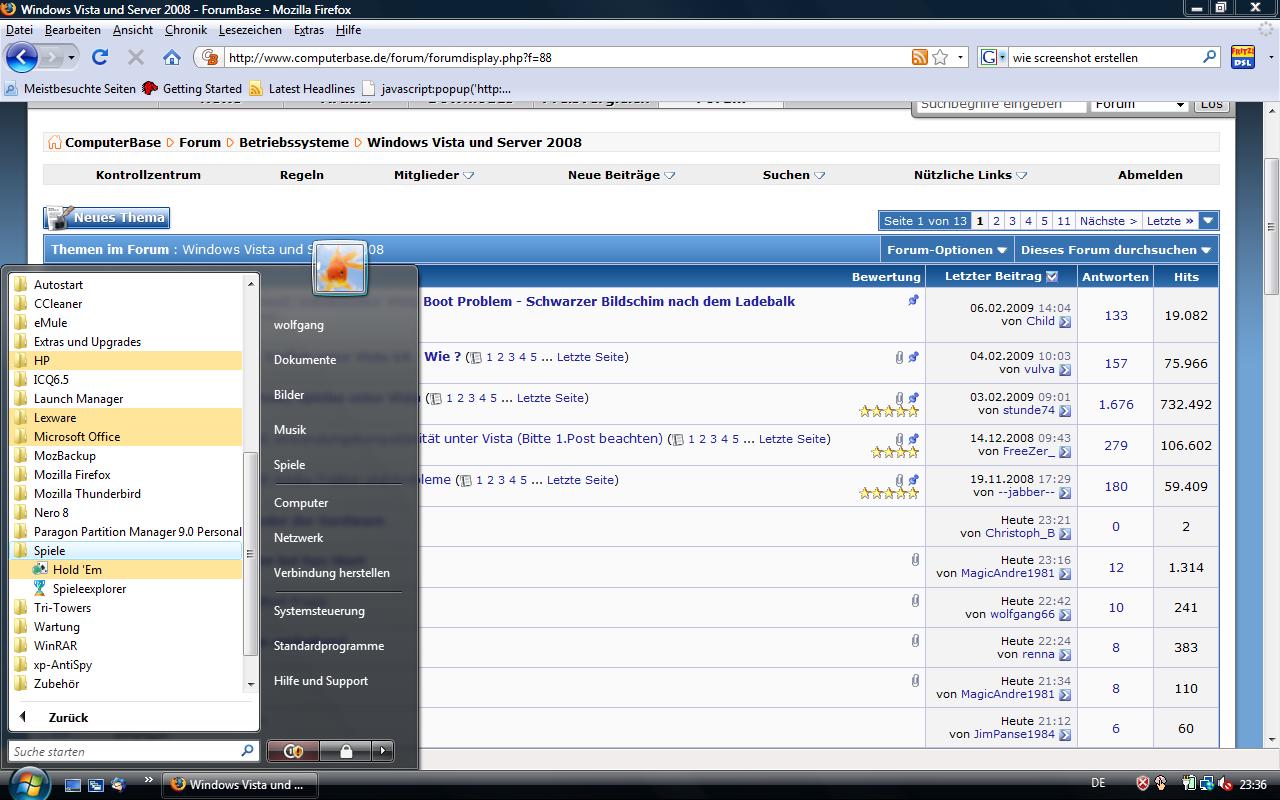Go to page 2 of the forum
Screen dimensions: 1280x800
[x=996, y=221]
